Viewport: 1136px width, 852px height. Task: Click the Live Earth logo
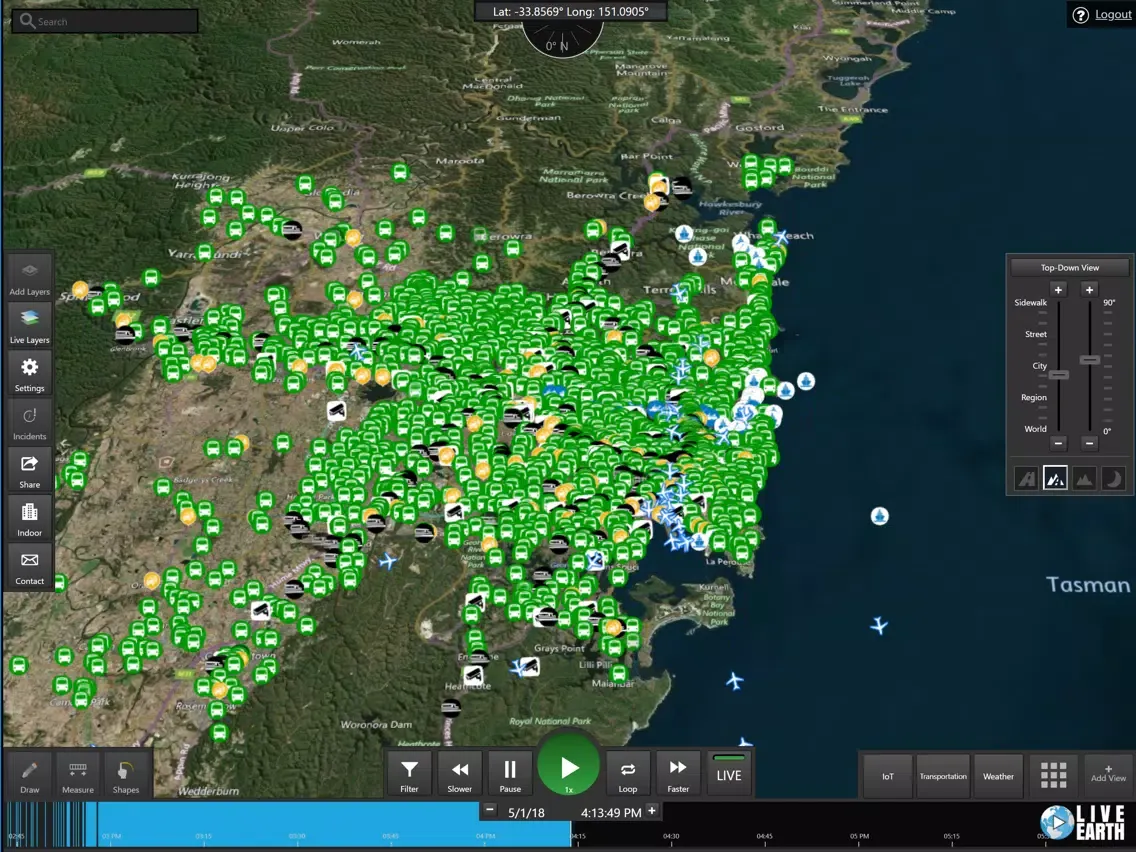(x=1083, y=822)
